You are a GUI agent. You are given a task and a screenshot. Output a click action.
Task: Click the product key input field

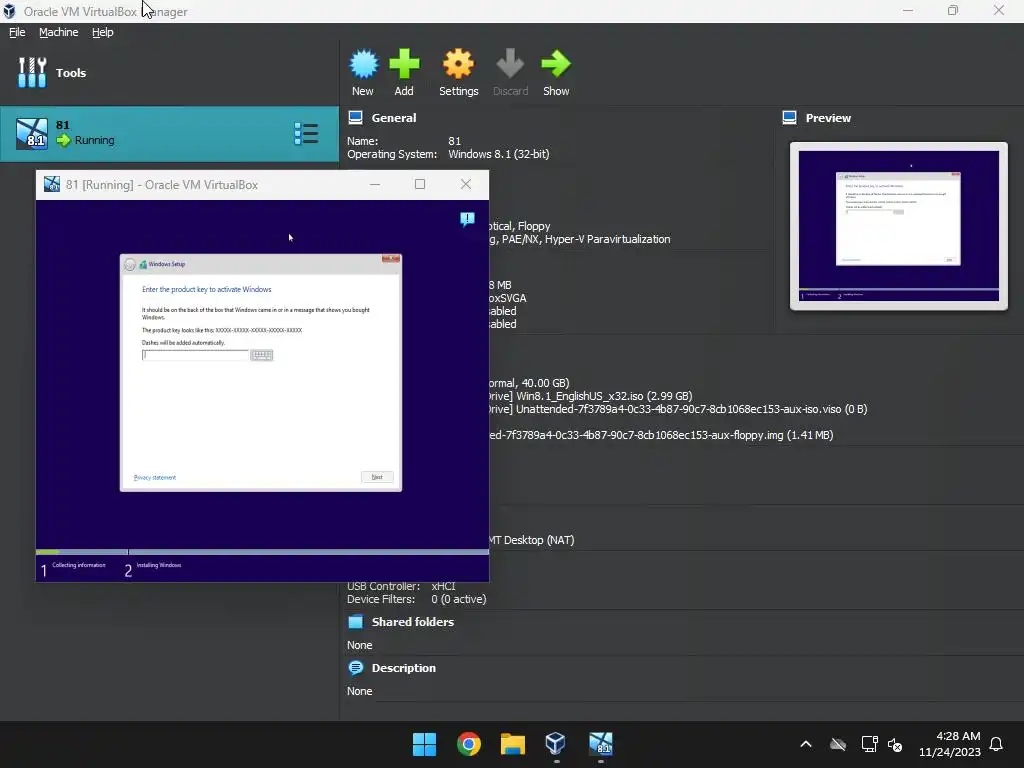pos(195,355)
